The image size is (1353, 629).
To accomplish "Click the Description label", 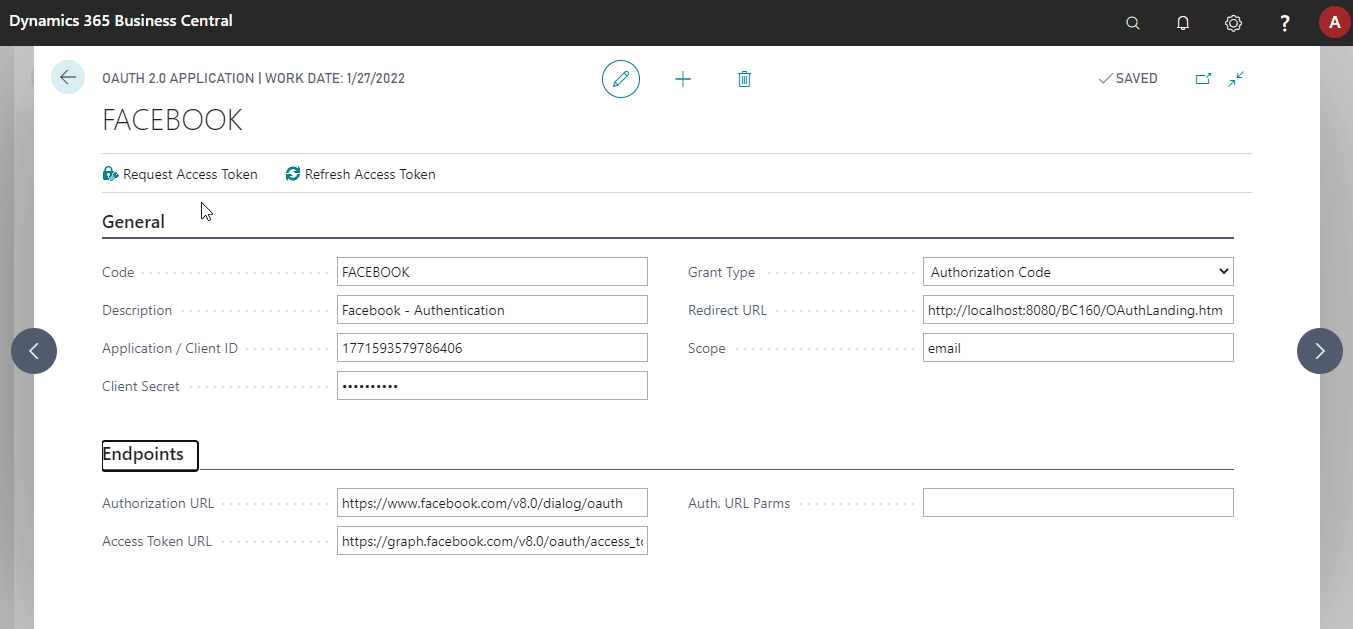I will point(137,310).
